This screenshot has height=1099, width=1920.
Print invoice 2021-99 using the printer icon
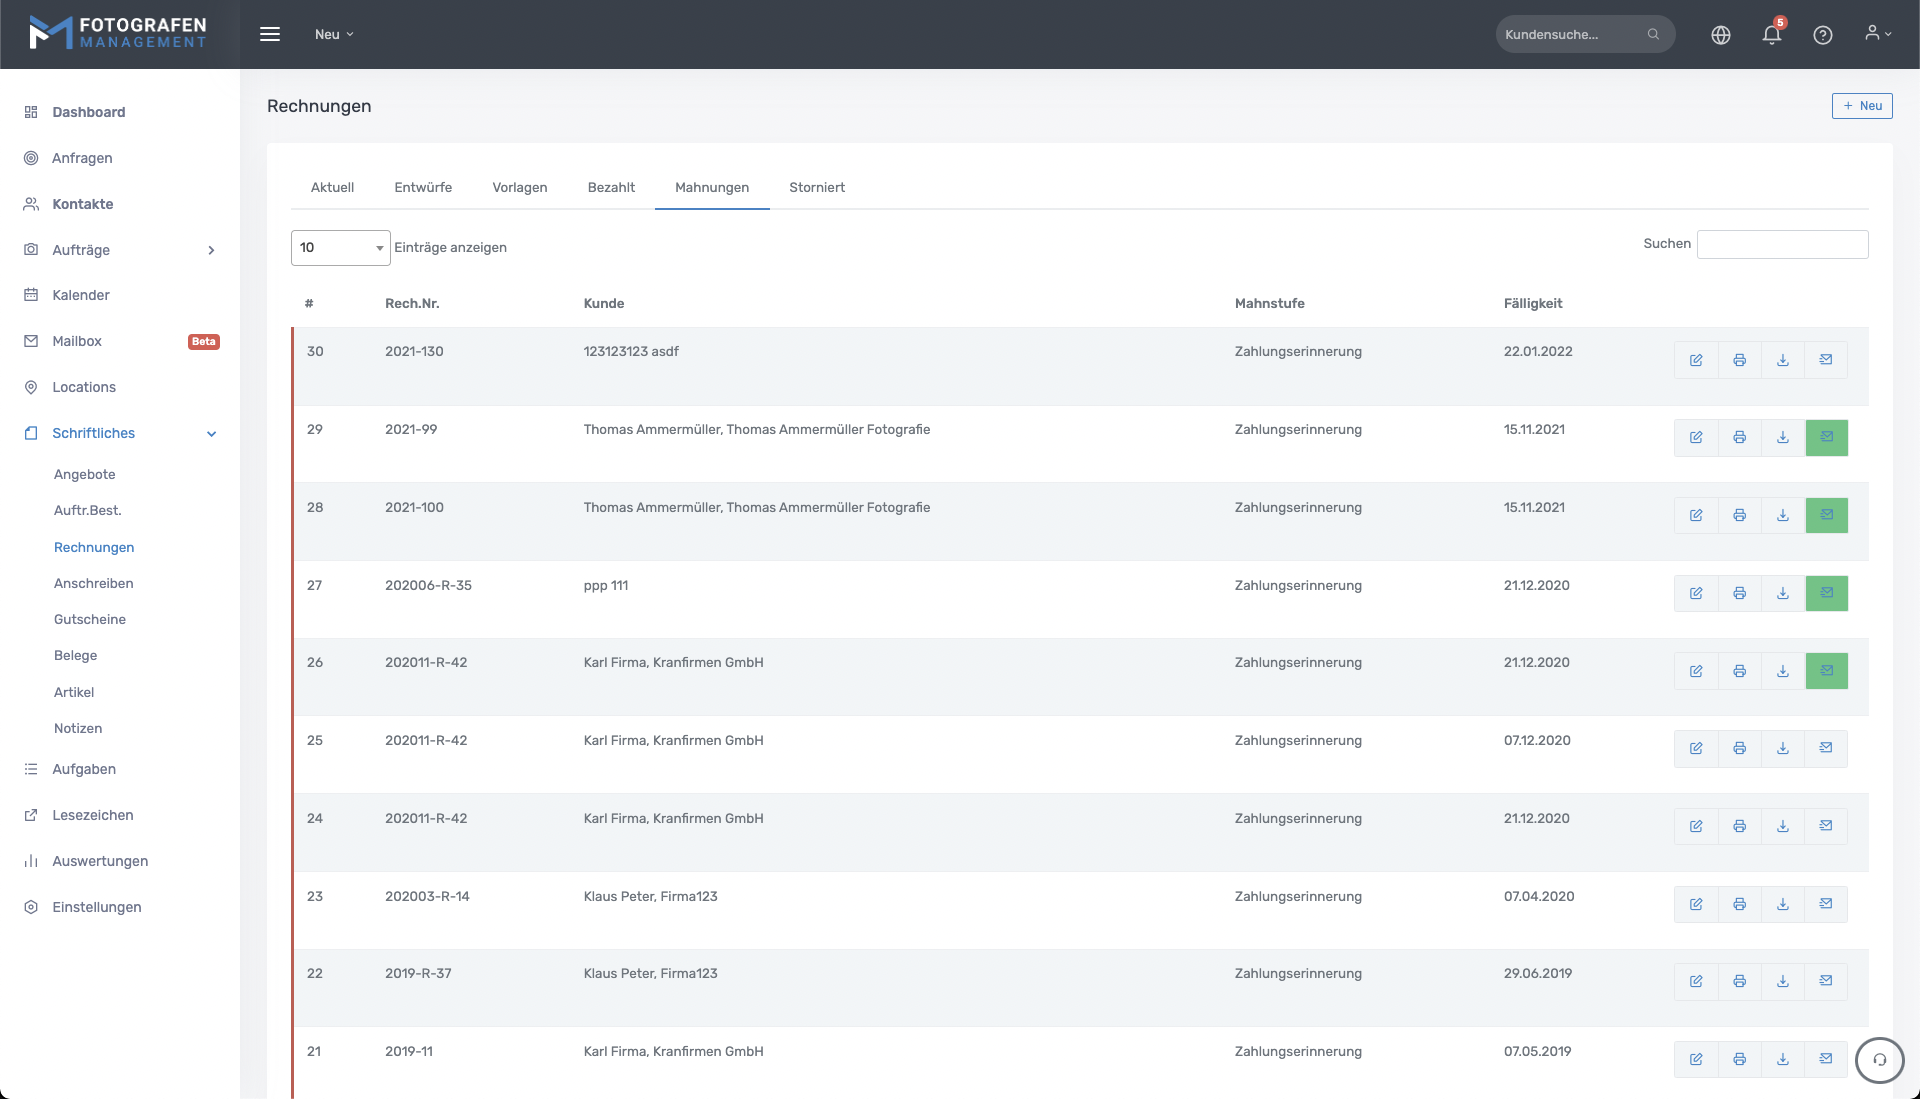click(1739, 438)
